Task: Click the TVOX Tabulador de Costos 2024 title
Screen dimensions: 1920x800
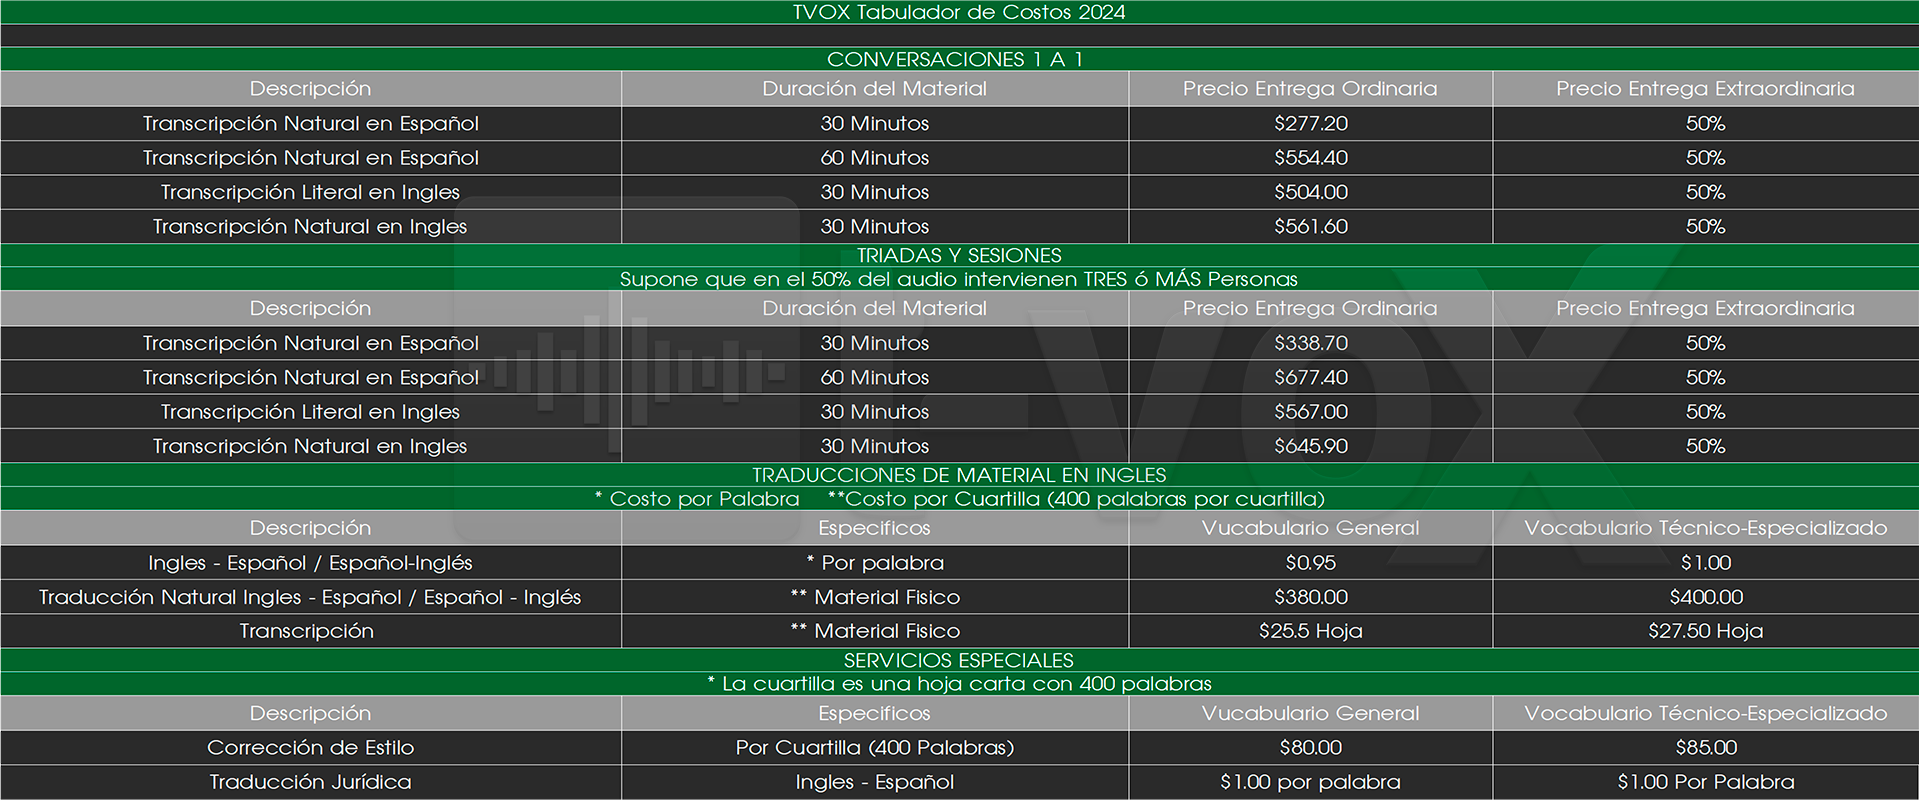Action: [x=958, y=12]
